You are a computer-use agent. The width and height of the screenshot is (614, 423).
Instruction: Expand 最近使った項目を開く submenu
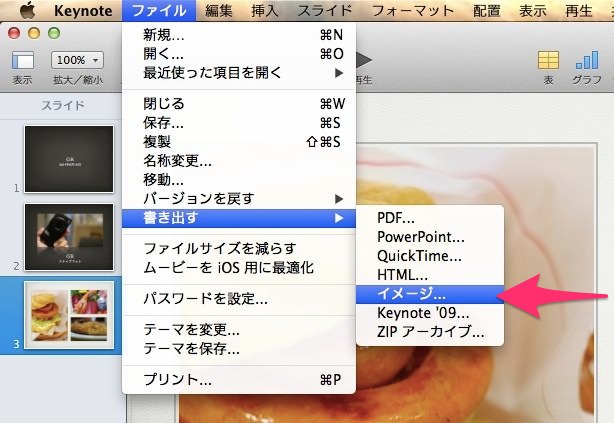239,73
